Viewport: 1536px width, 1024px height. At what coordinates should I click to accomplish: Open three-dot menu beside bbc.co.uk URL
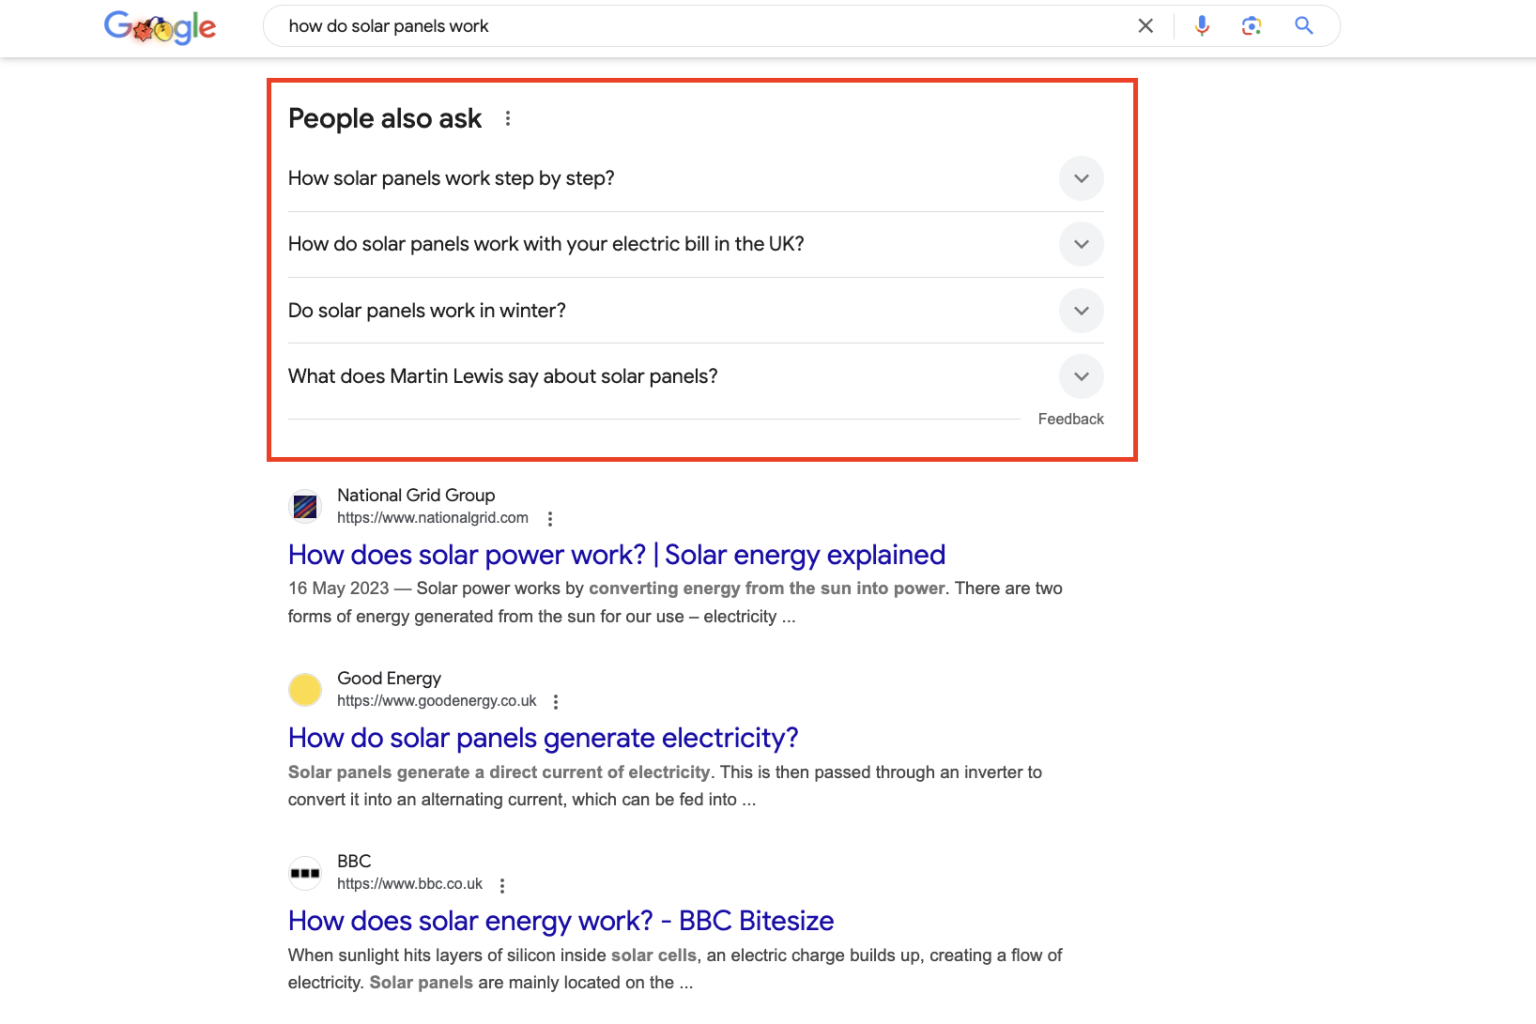click(502, 885)
